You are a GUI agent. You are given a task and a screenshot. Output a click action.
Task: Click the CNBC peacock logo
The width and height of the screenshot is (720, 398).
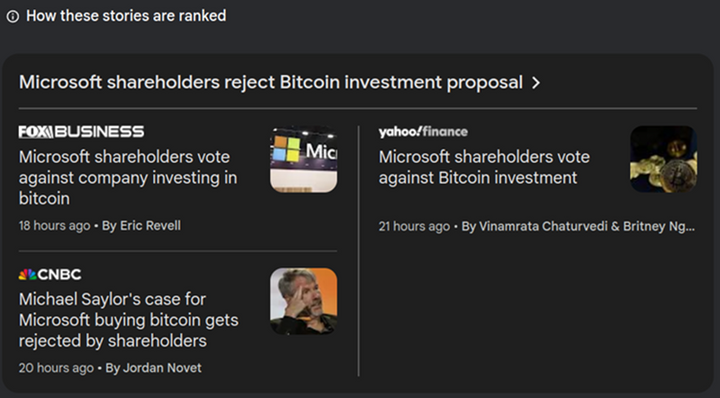pyautogui.click(x=27, y=275)
